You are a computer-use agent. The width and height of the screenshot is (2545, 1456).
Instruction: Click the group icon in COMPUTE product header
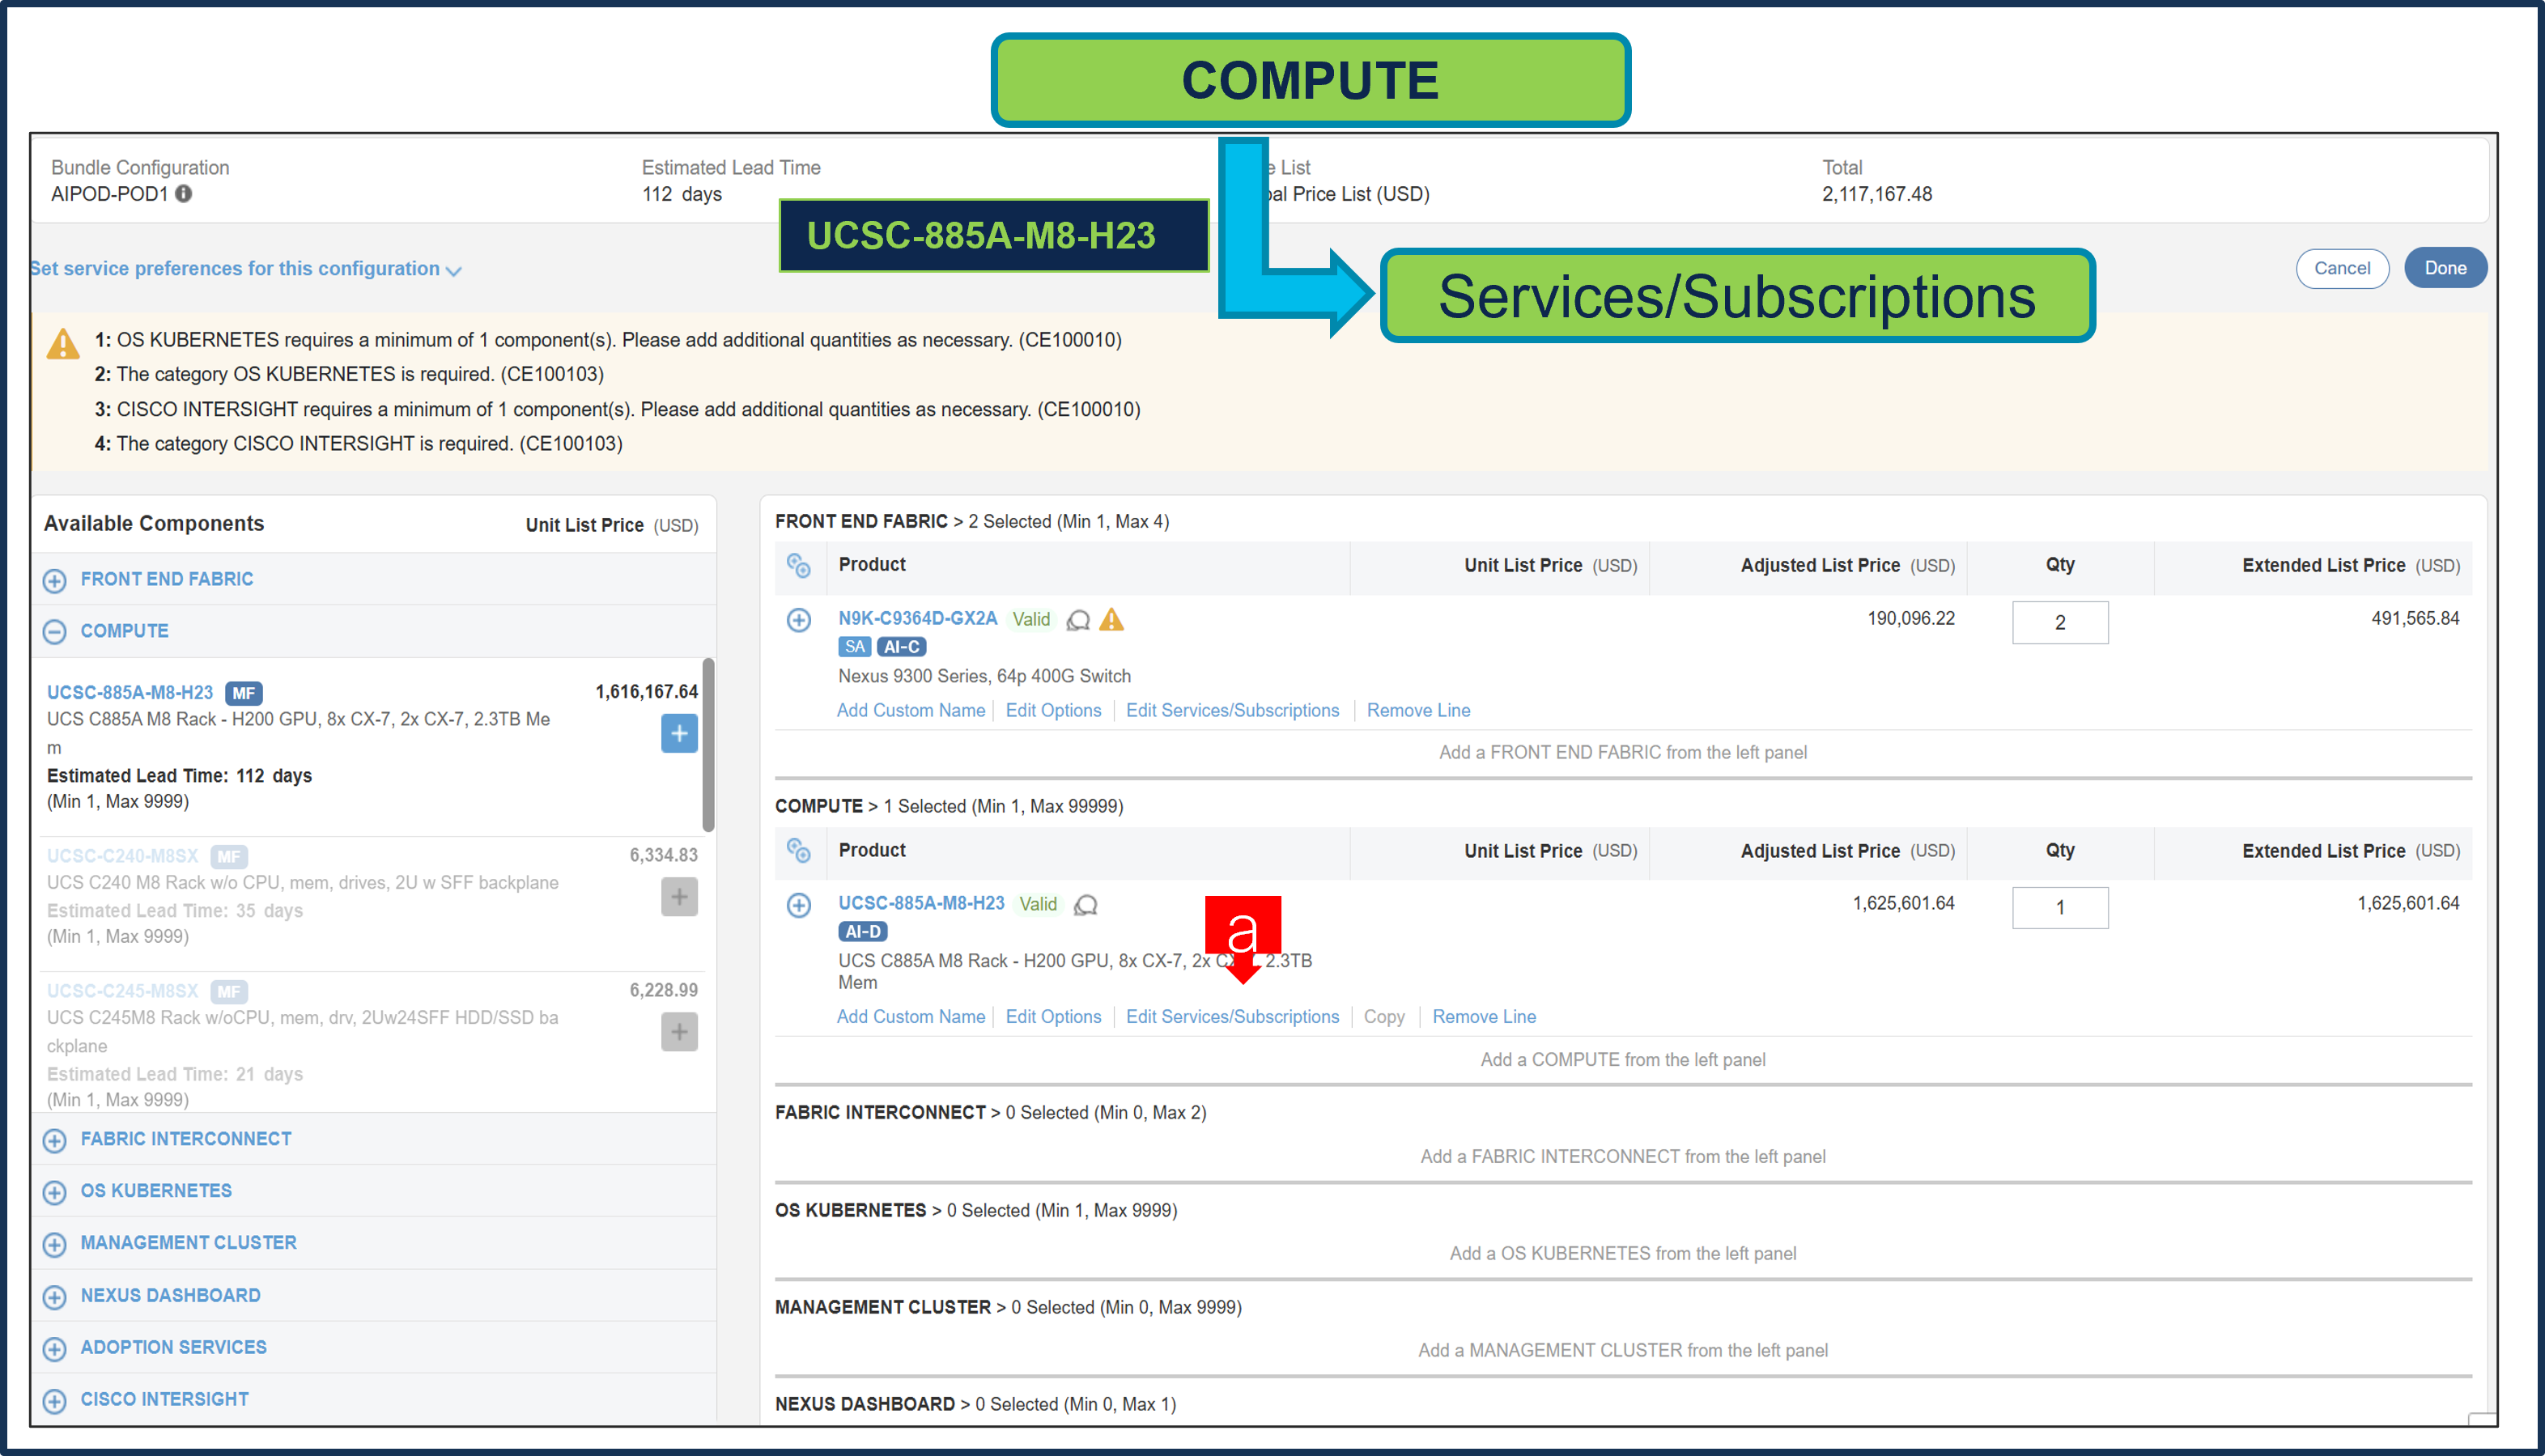799,851
